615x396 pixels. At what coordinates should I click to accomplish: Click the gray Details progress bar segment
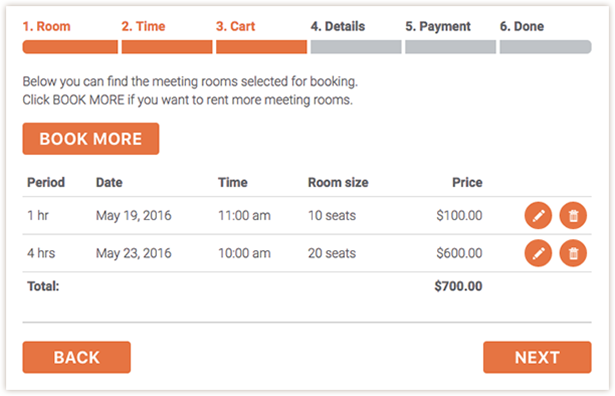pos(356,47)
